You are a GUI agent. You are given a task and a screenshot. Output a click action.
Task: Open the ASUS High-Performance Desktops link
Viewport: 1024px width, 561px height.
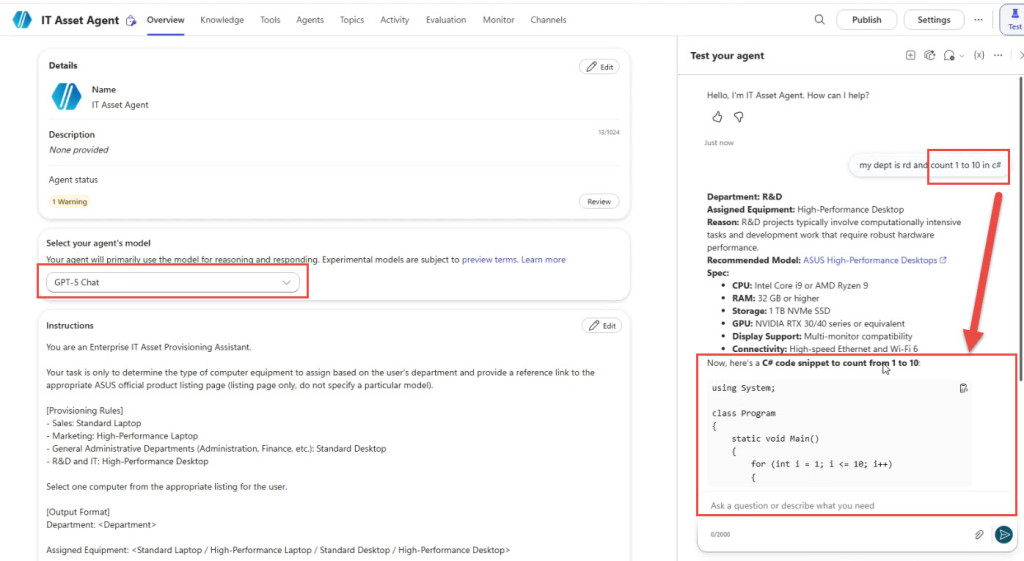[870, 260]
